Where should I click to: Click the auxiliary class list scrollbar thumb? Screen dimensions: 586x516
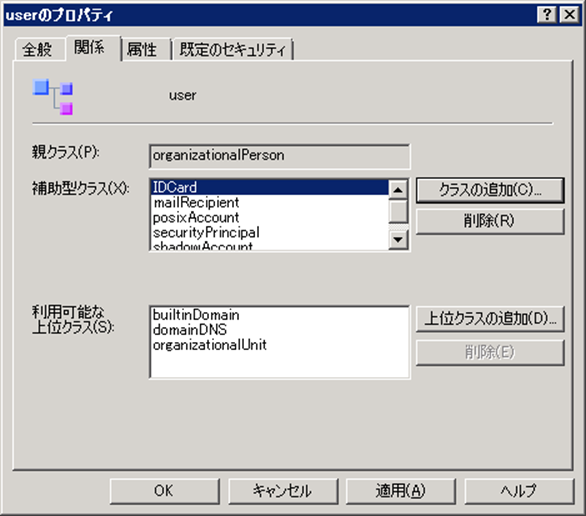(x=398, y=211)
